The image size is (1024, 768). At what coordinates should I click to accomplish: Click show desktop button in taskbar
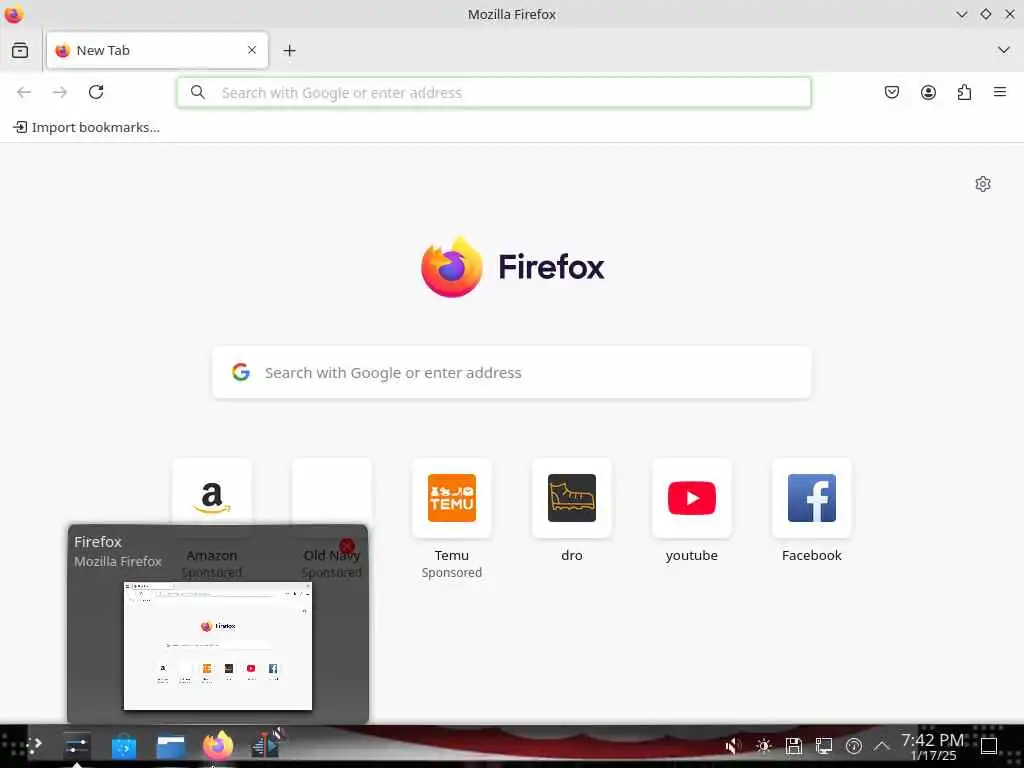tap(989, 745)
